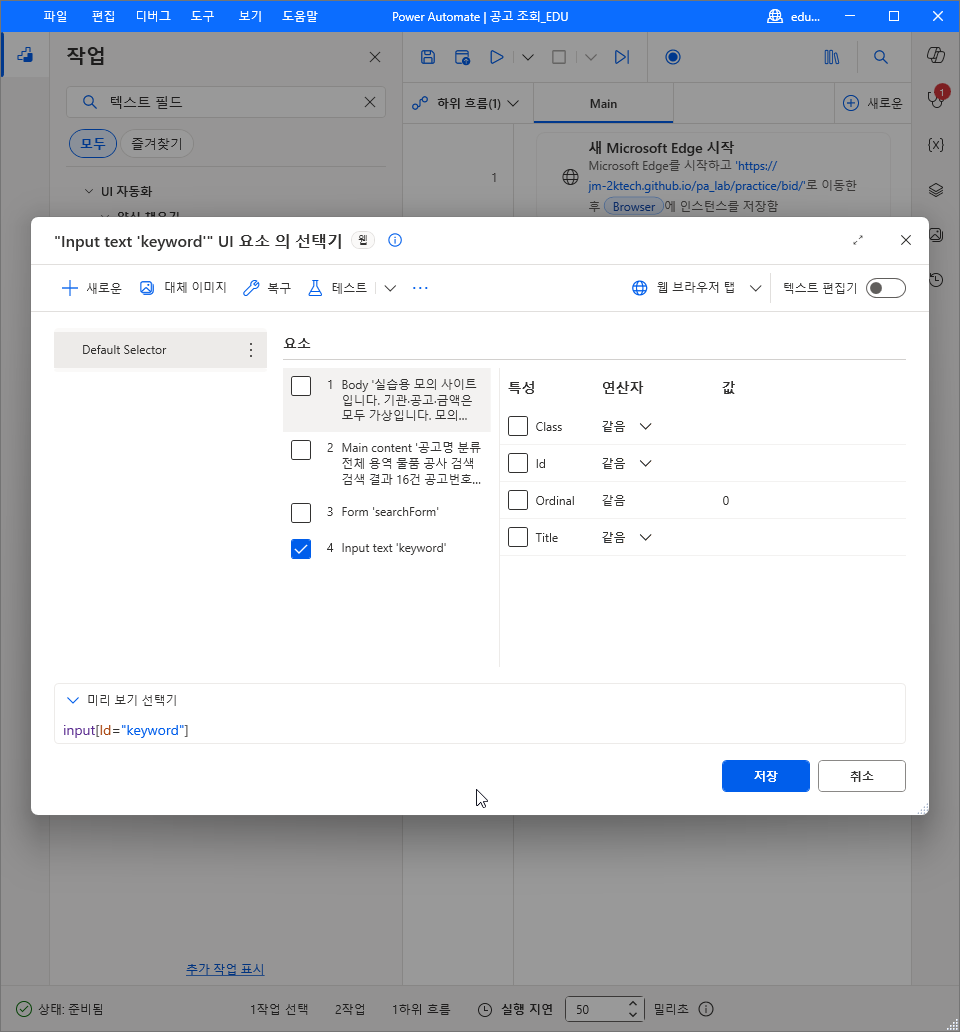Close the UI element selector dialog
The image size is (960, 1032).
[x=905, y=240]
